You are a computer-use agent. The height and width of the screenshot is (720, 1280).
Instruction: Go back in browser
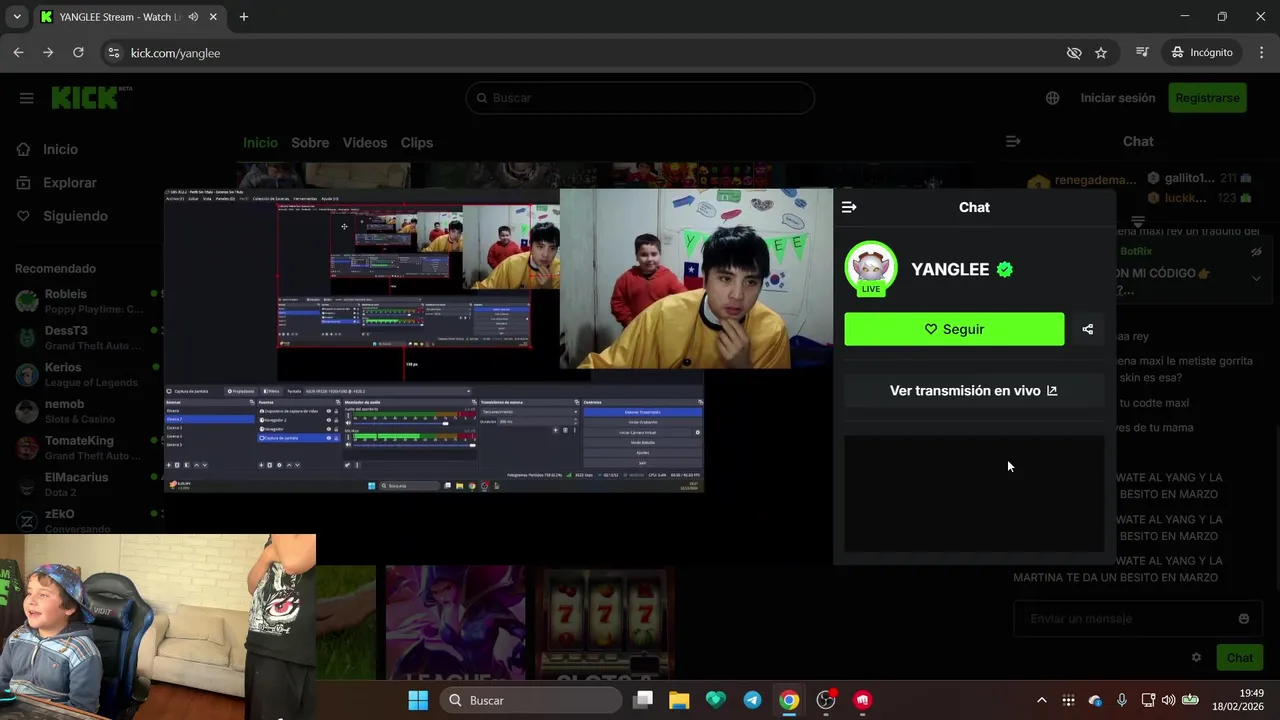18,52
